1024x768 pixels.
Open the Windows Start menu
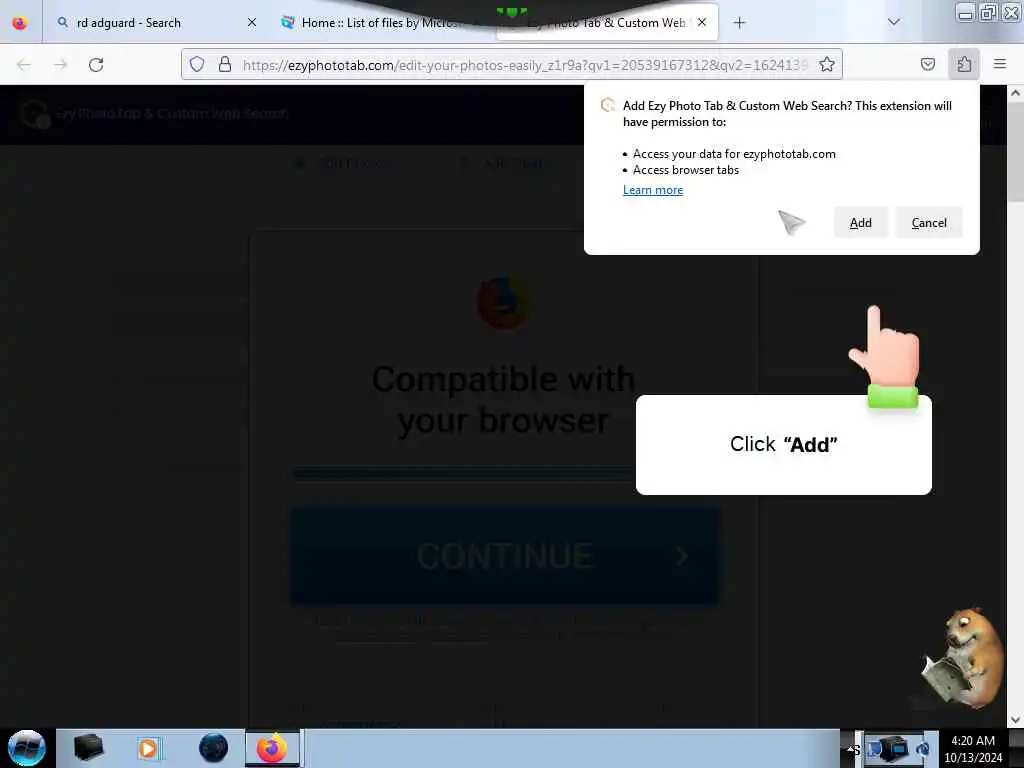[x=27, y=748]
